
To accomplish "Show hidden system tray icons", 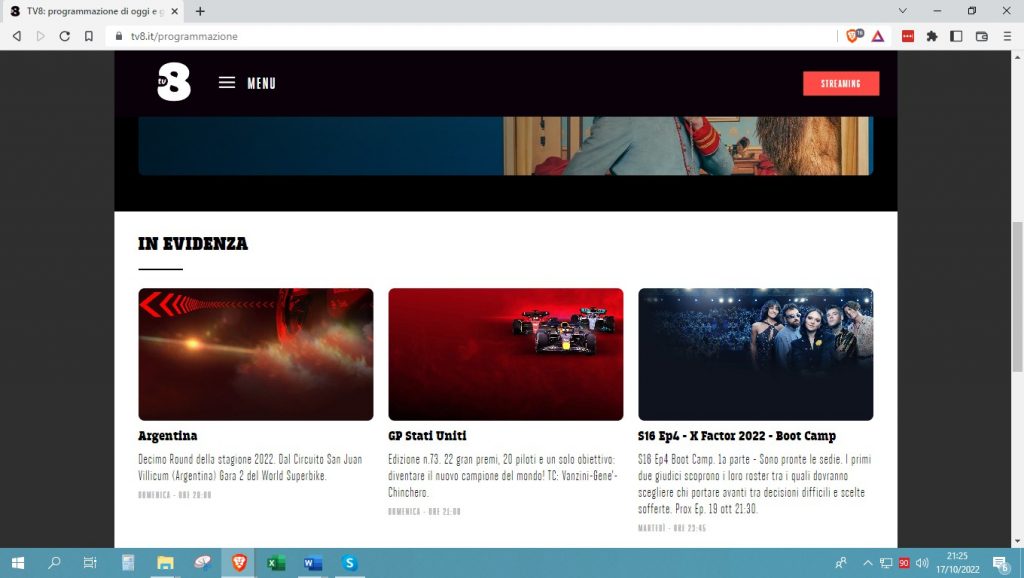I will (867, 563).
